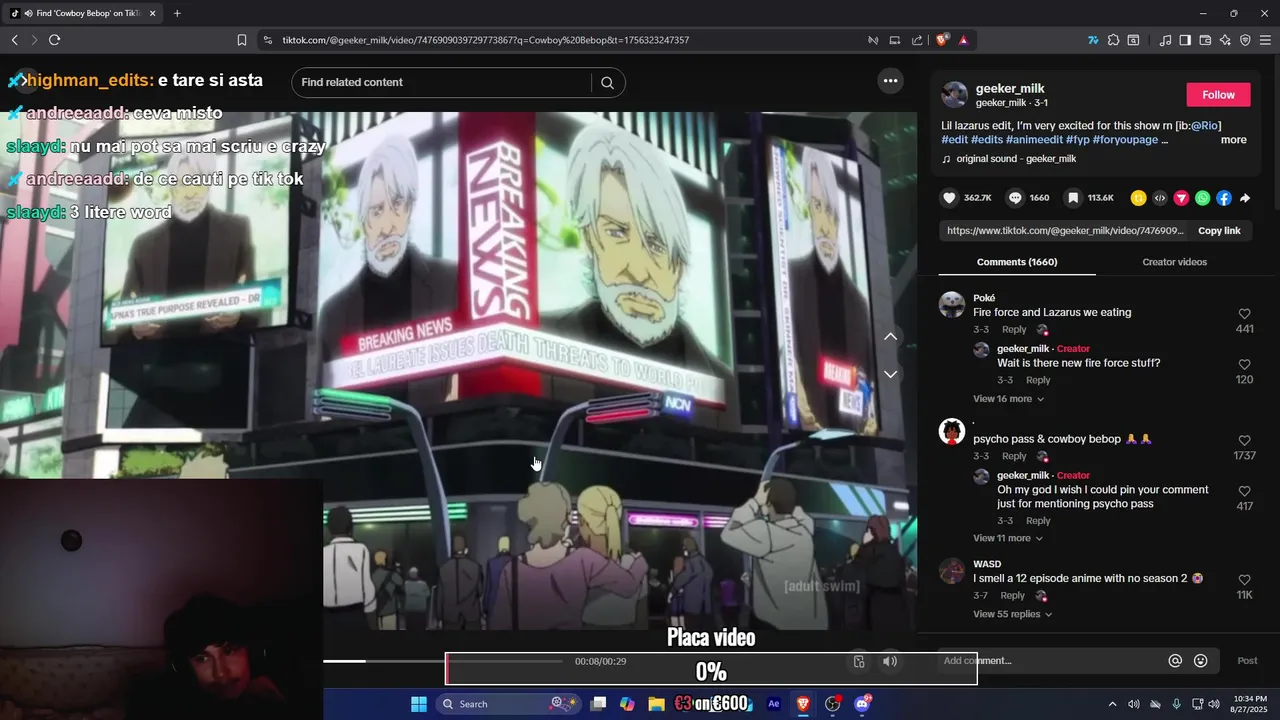Go to previous video with up chevron
1280x720 pixels.
890,337
